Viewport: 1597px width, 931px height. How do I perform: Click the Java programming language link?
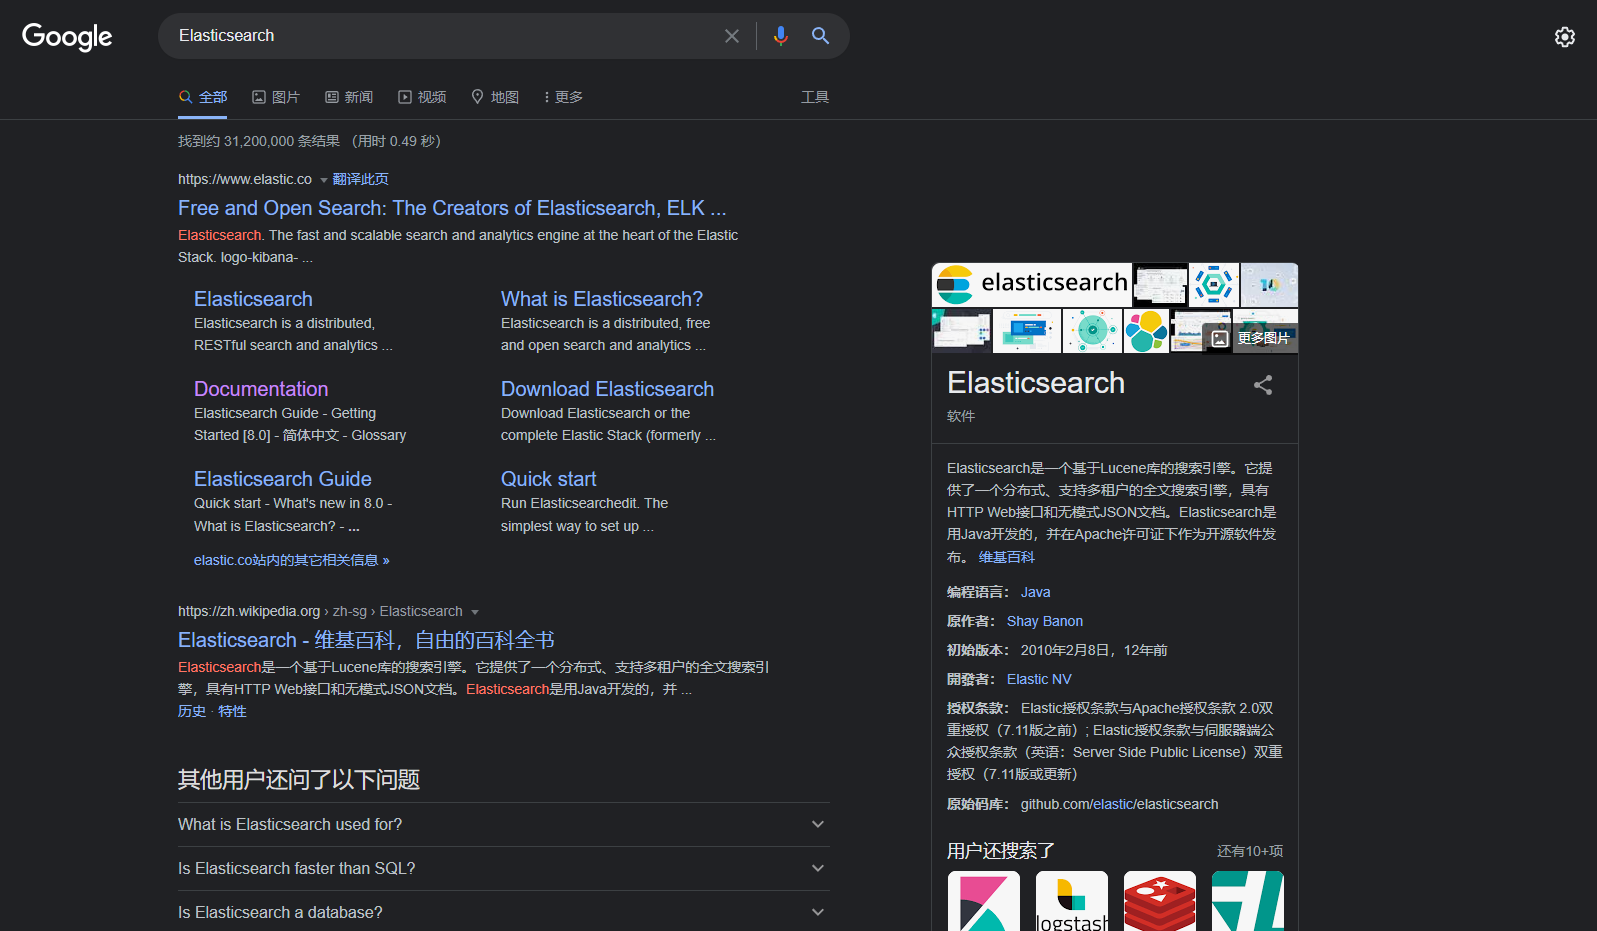[x=1035, y=592]
